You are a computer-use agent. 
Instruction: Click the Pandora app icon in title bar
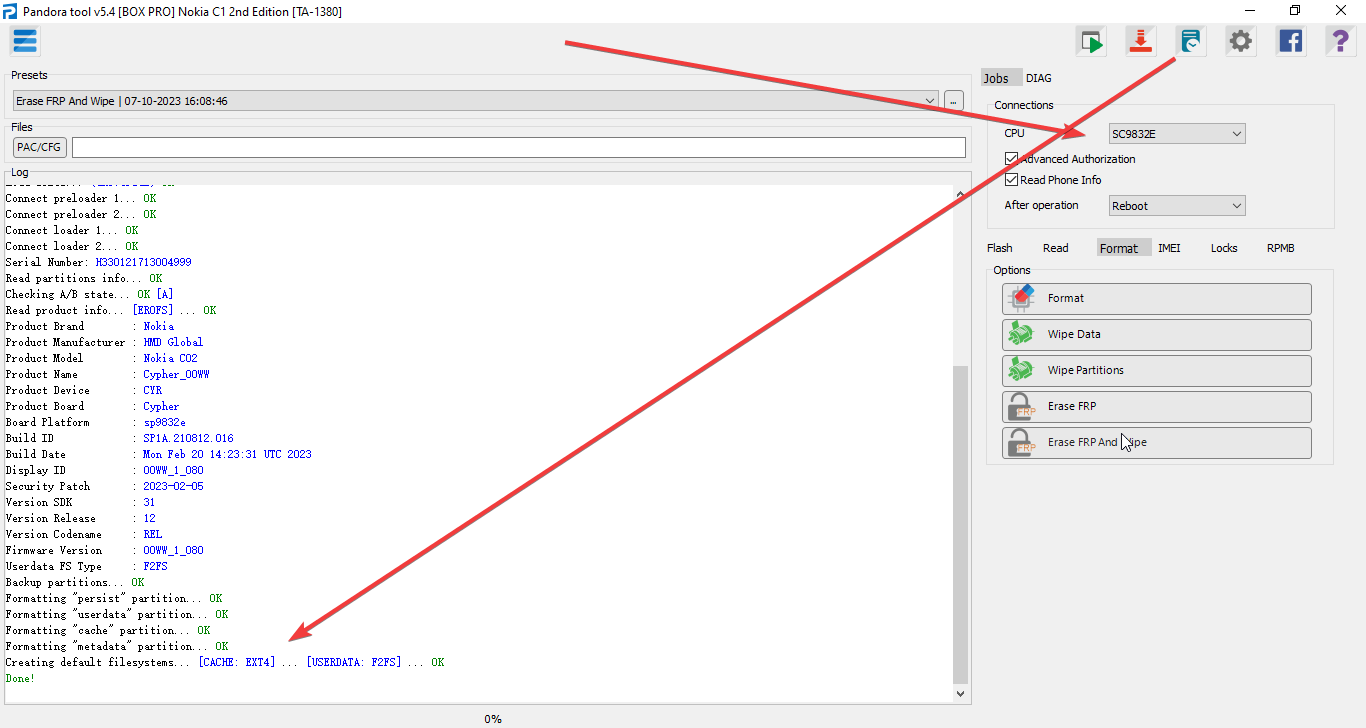coord(10,10)
